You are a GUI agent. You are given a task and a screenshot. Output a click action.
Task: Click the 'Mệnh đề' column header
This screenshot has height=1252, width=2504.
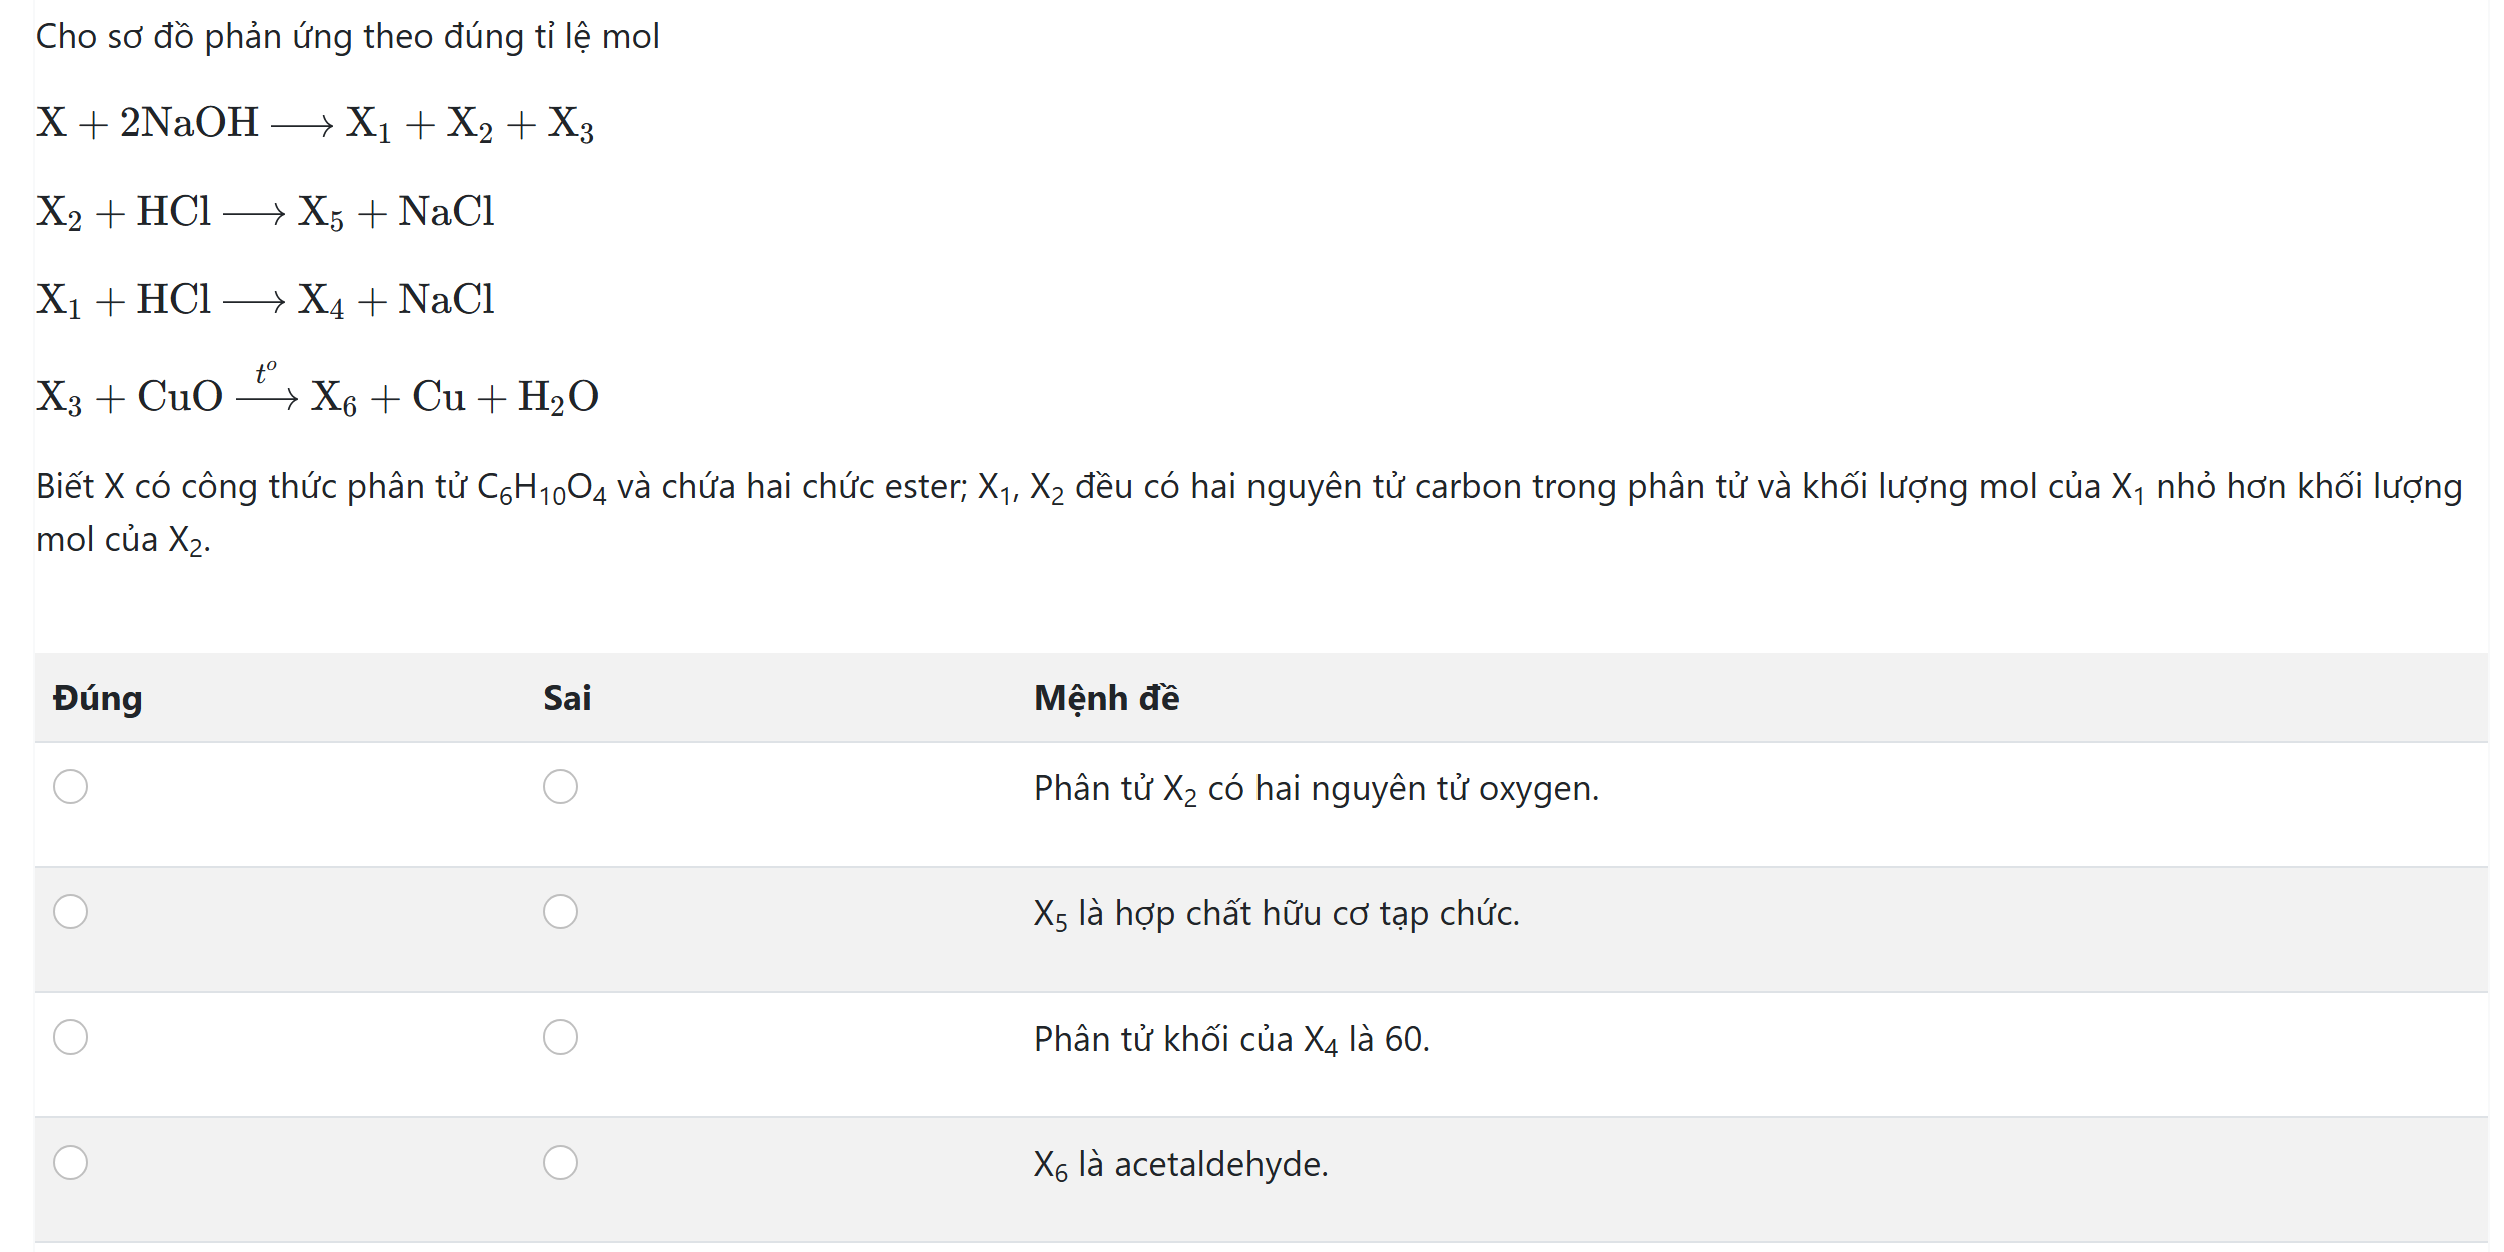(x=1106, y=698)
